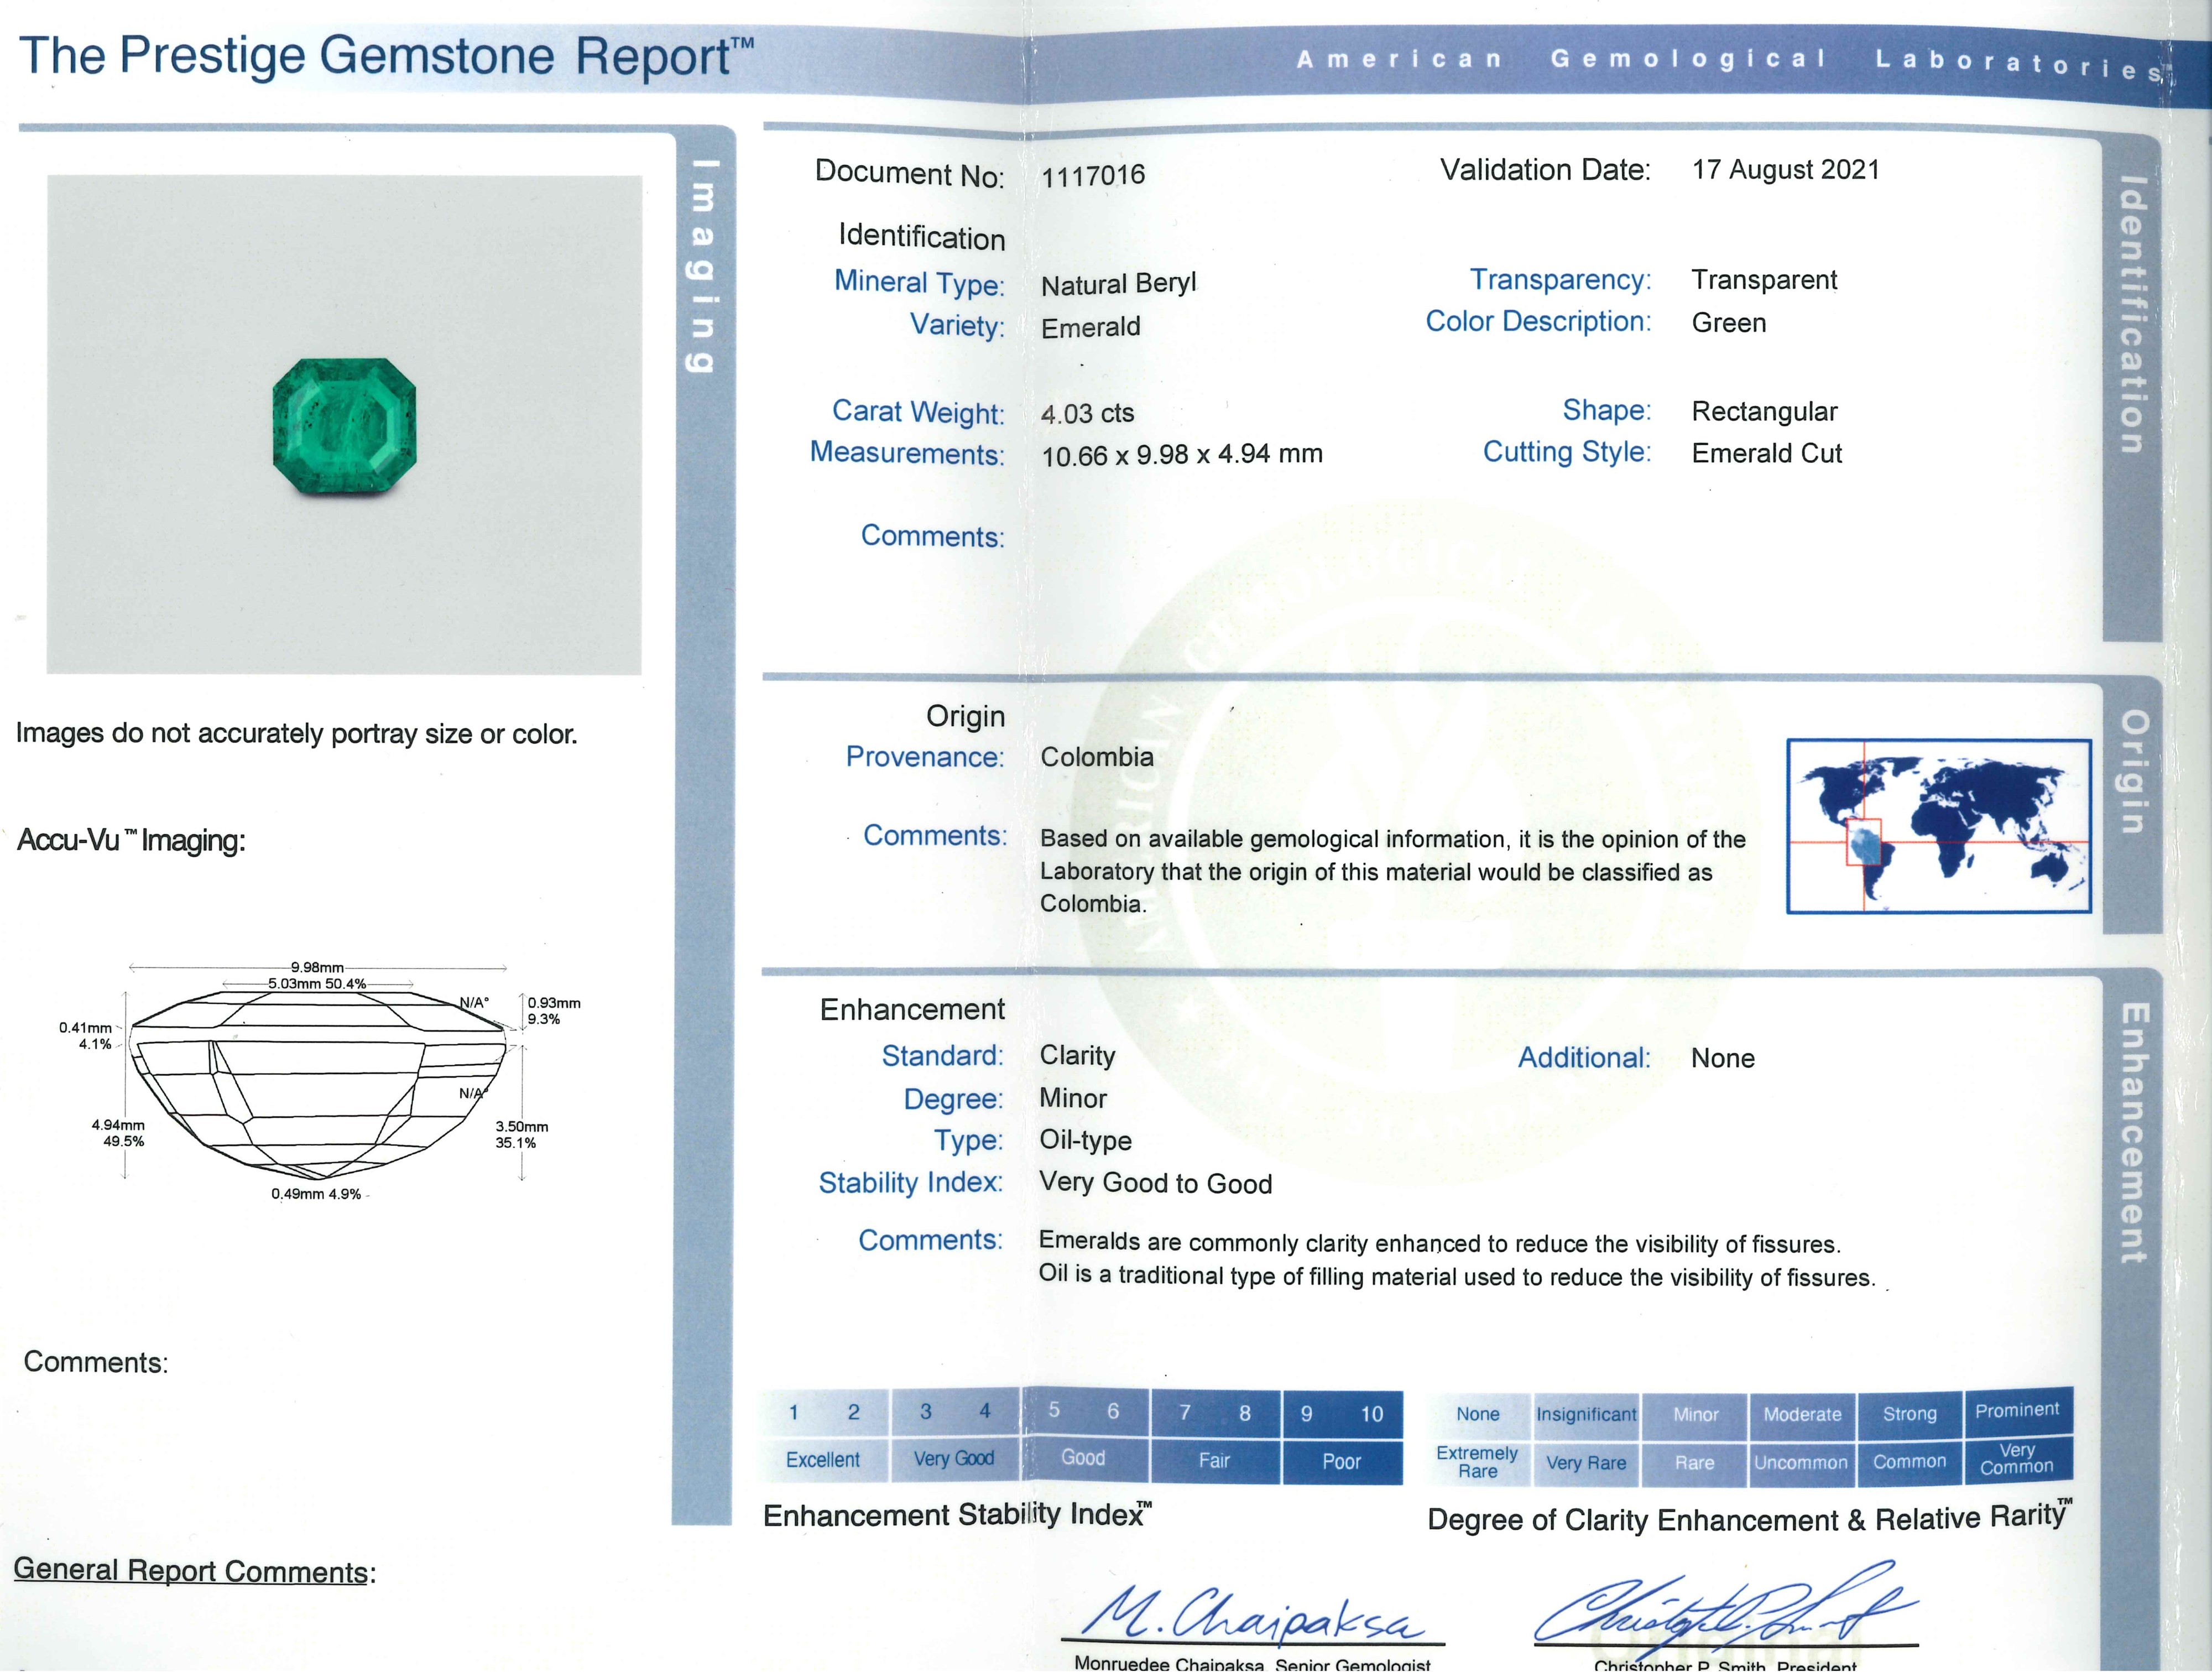Select the Colombia provenance value
2212x1672 pixels.
coord(1096,757)
